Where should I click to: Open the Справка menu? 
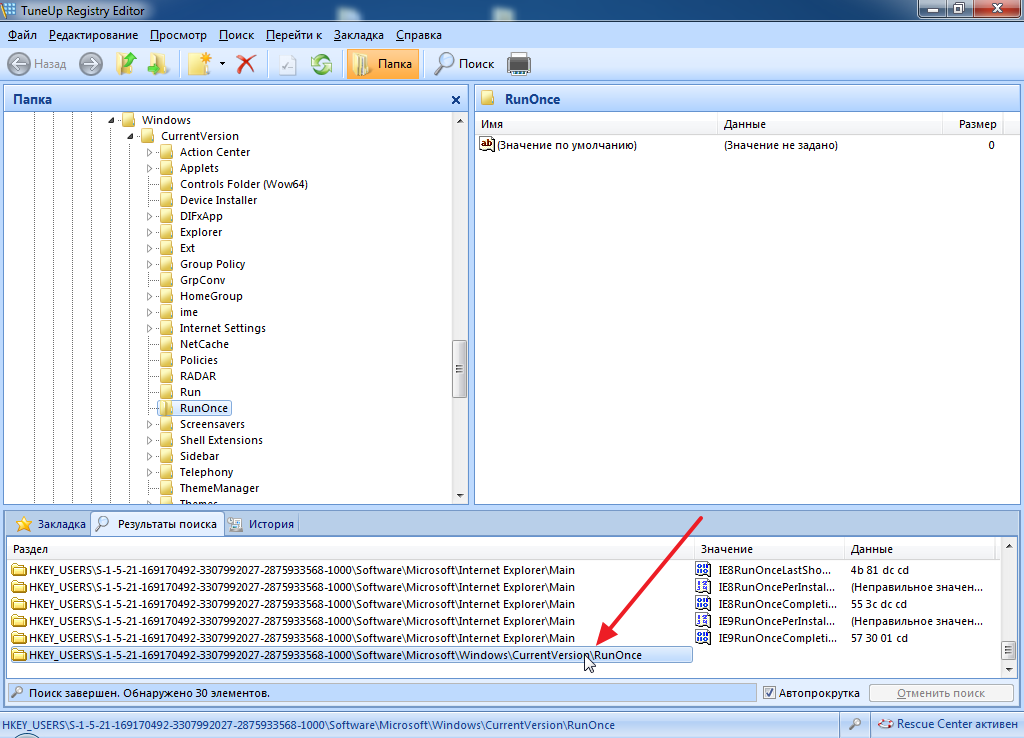[419, 35]
